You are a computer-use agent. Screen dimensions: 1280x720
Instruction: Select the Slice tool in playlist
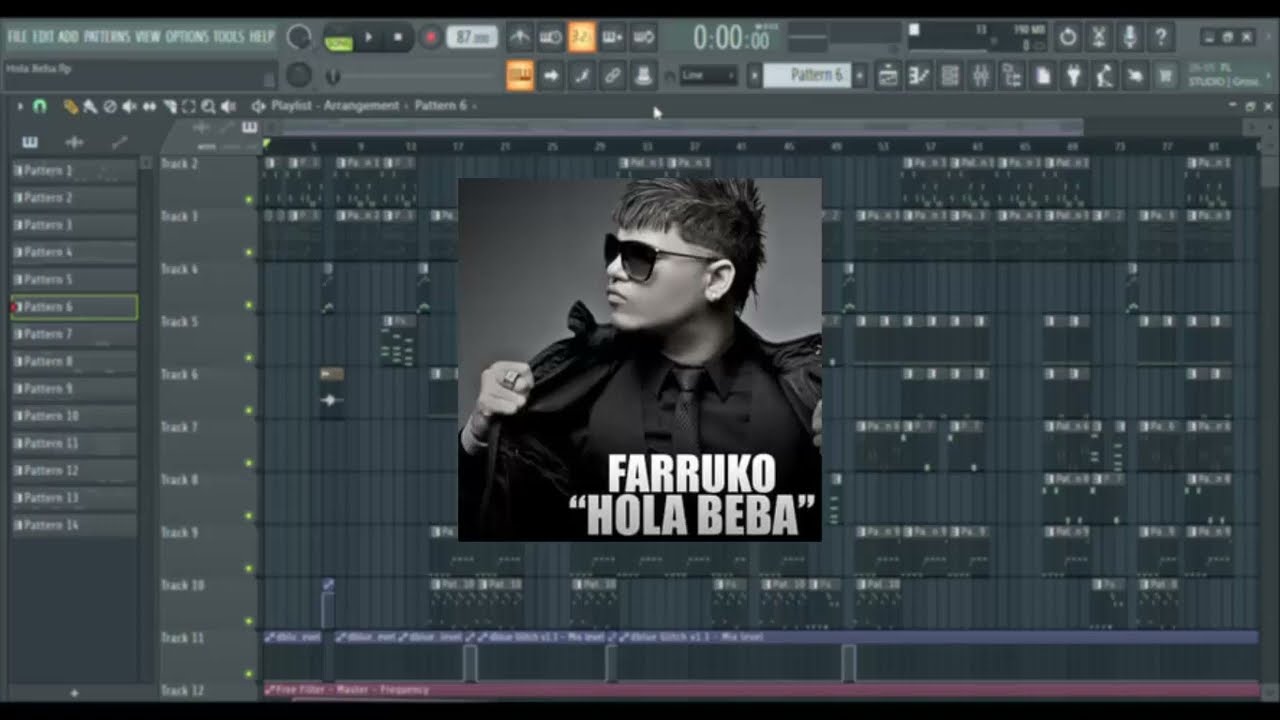169,106
